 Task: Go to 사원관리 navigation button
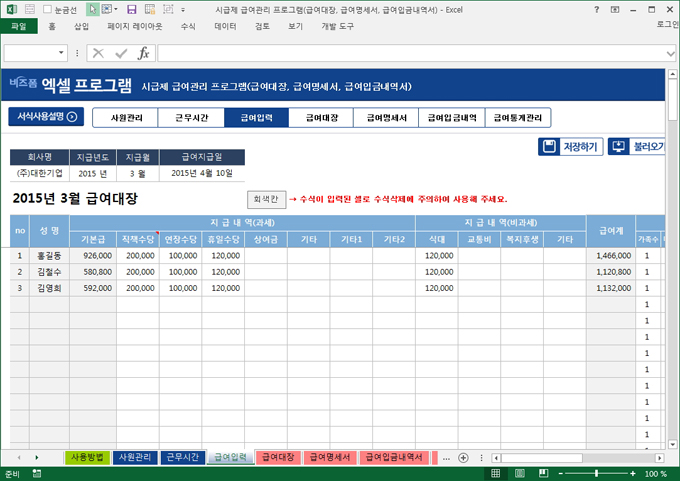(126, 118)
